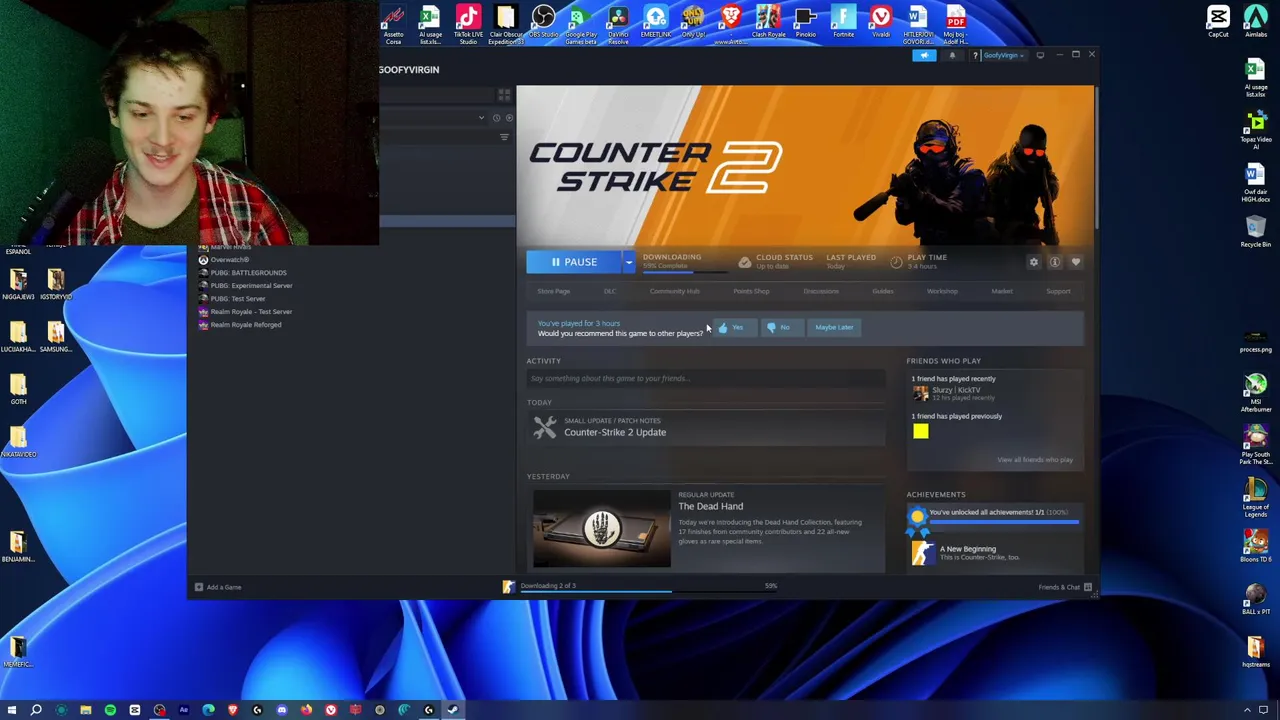Switch to Big Picture mode monitor icon

(1040, 55)
